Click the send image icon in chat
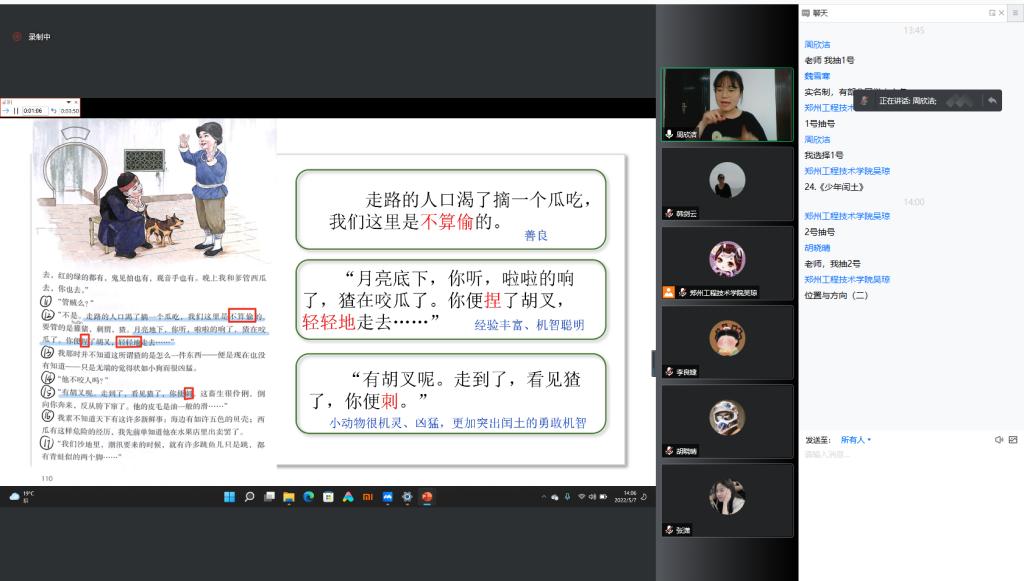The height and width of the screenshot is (581, 1024). click(1013, 440)
